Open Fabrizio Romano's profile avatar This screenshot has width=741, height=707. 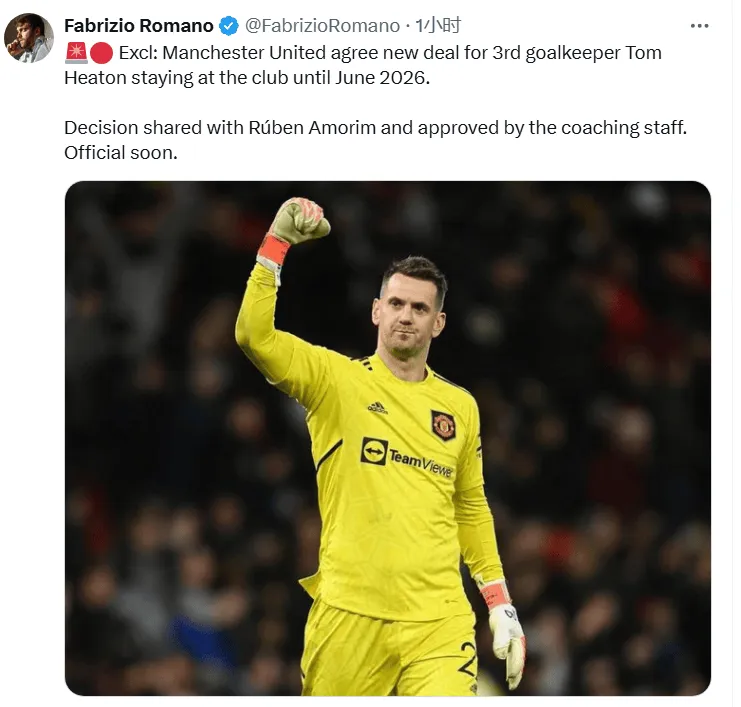(29, 37)
